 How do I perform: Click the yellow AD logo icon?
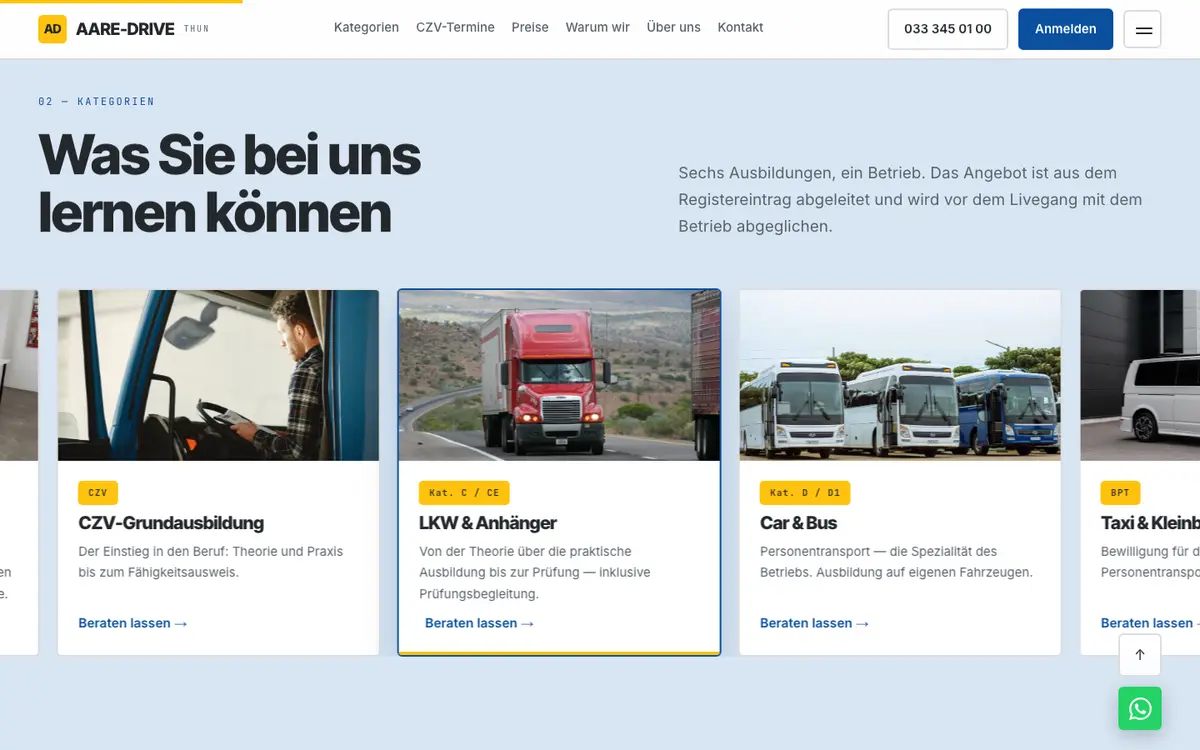click(x=52, y=29)
